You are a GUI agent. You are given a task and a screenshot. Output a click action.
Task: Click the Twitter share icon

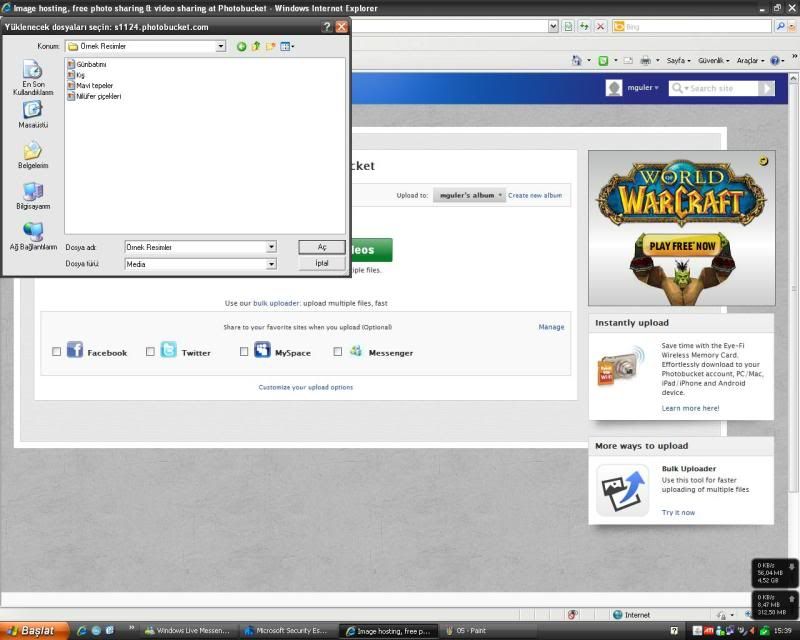click(168, 350)
